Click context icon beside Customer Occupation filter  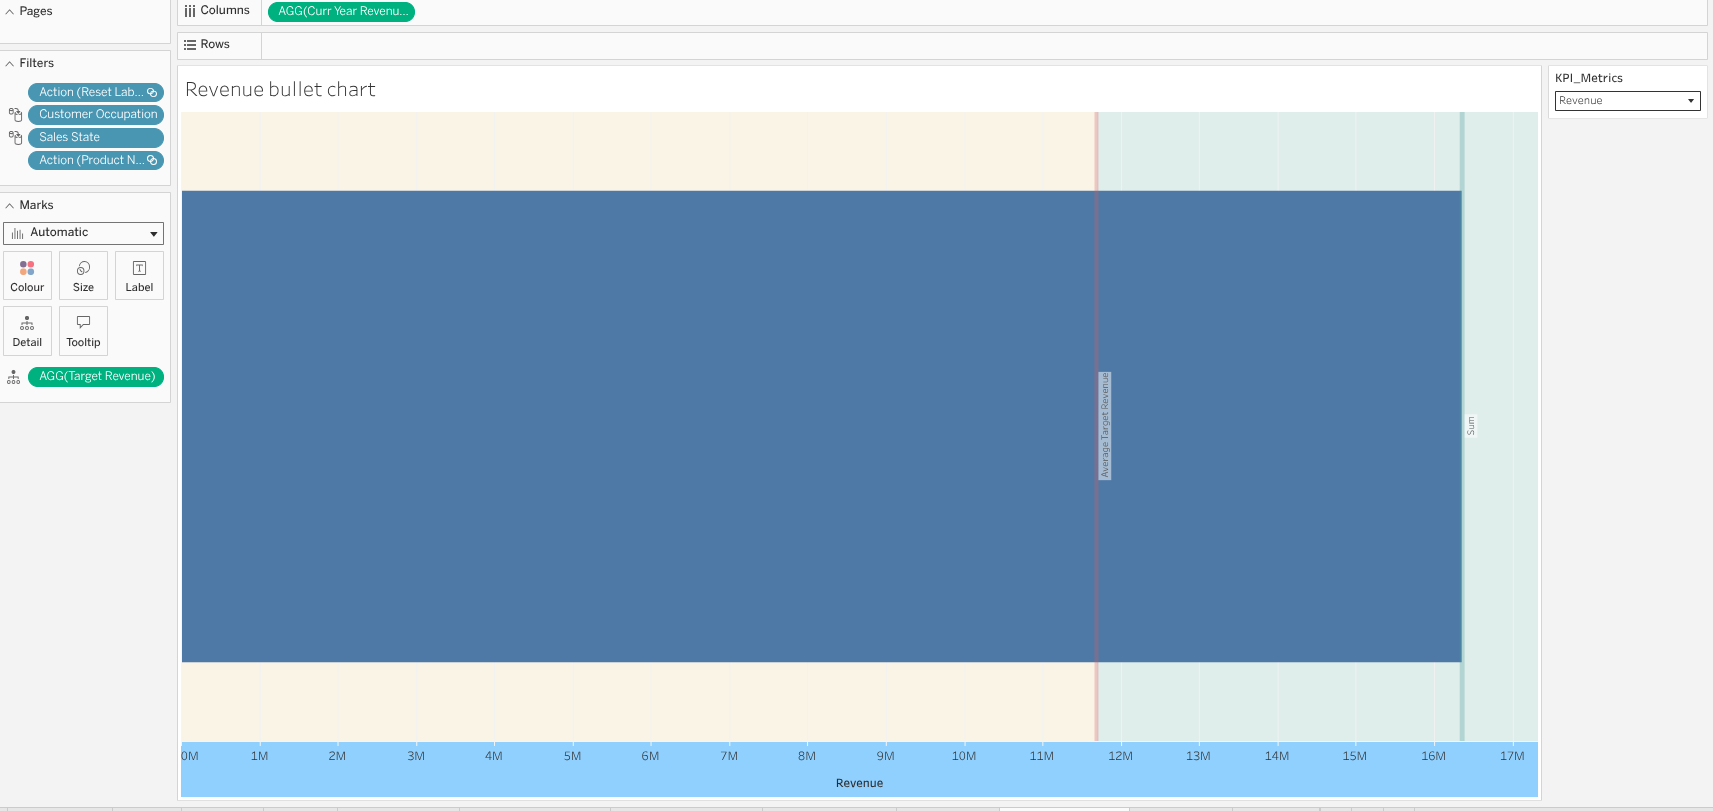tap(15, 115)
